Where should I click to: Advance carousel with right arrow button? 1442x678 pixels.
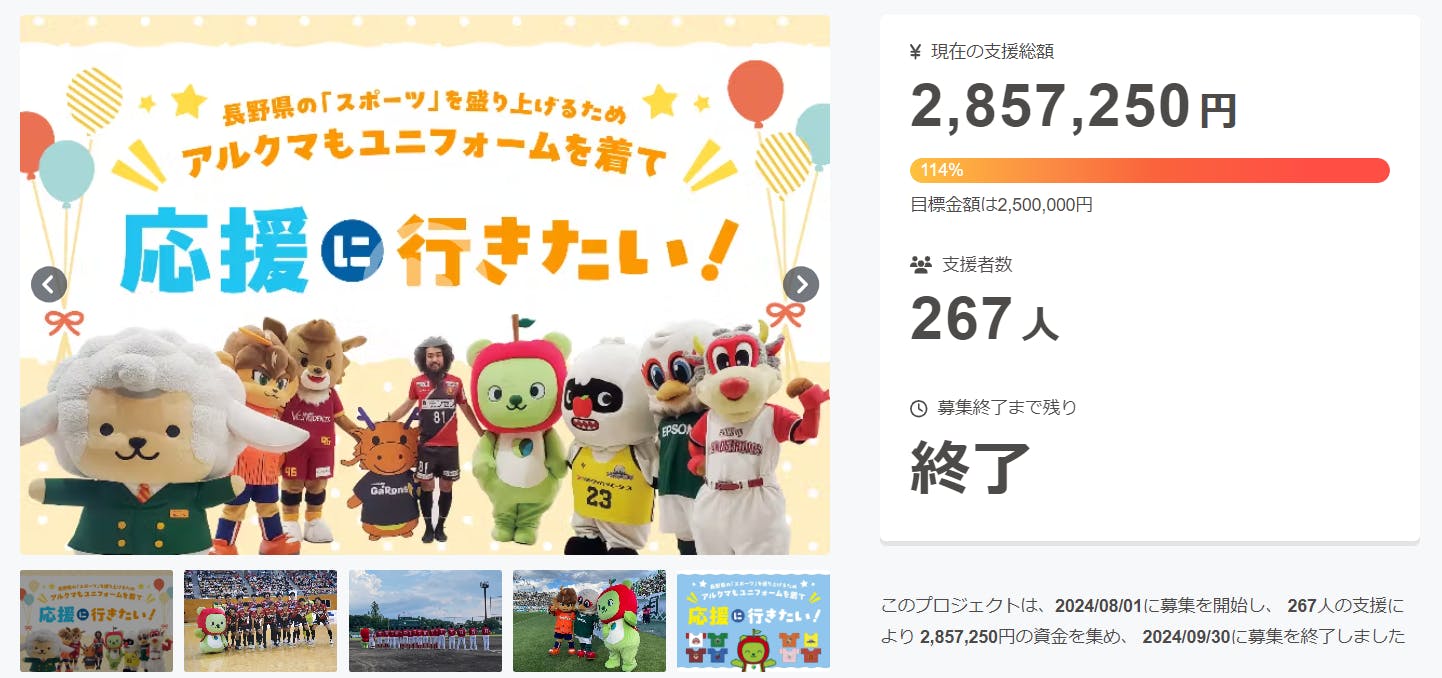pos(801,285)
